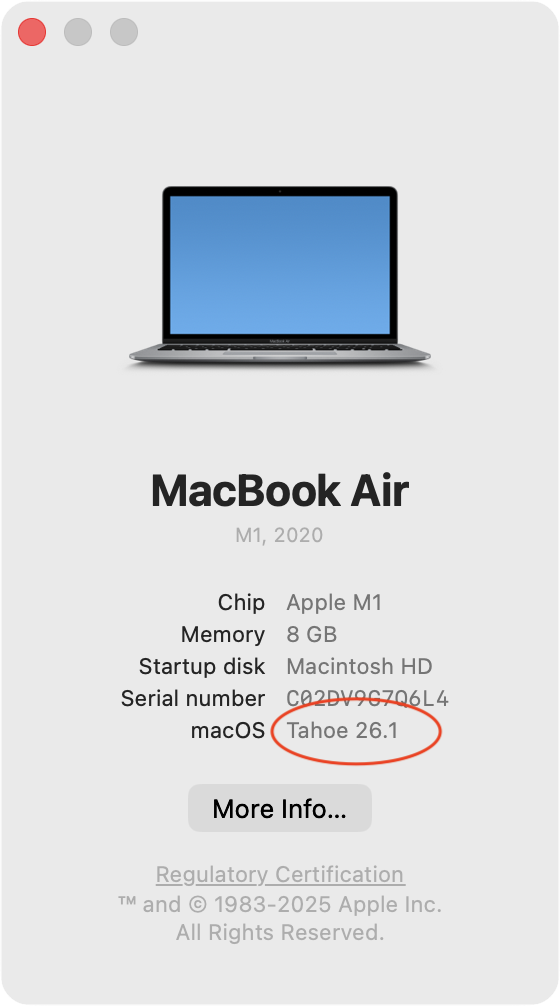
Task: Open the Regulatory Certification link
Action: tap(280, 874)
